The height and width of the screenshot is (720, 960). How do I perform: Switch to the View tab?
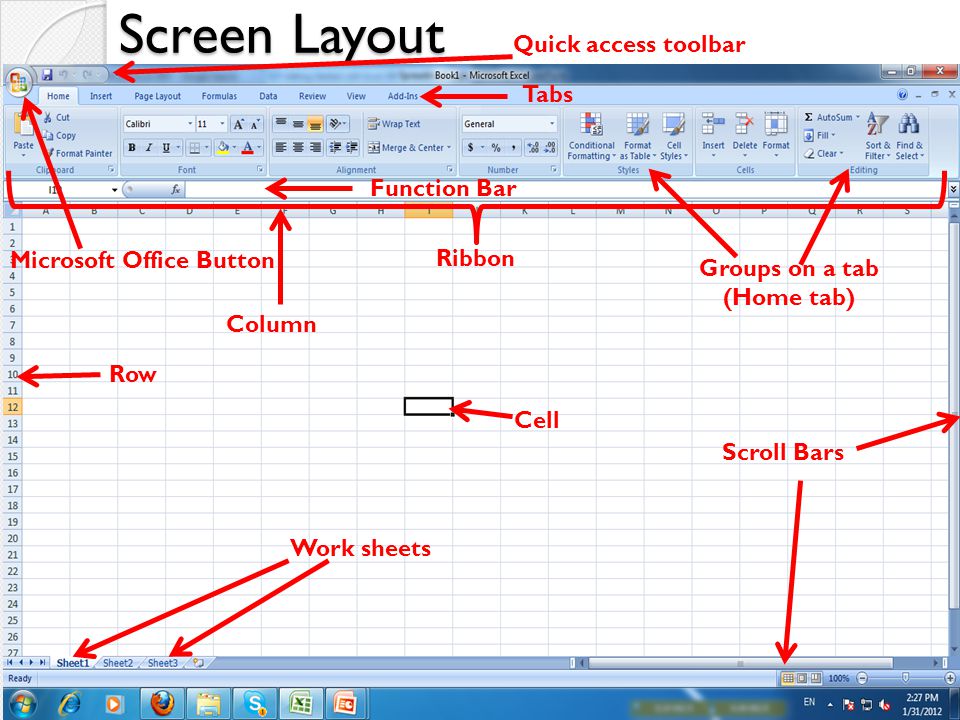point(356,96)
